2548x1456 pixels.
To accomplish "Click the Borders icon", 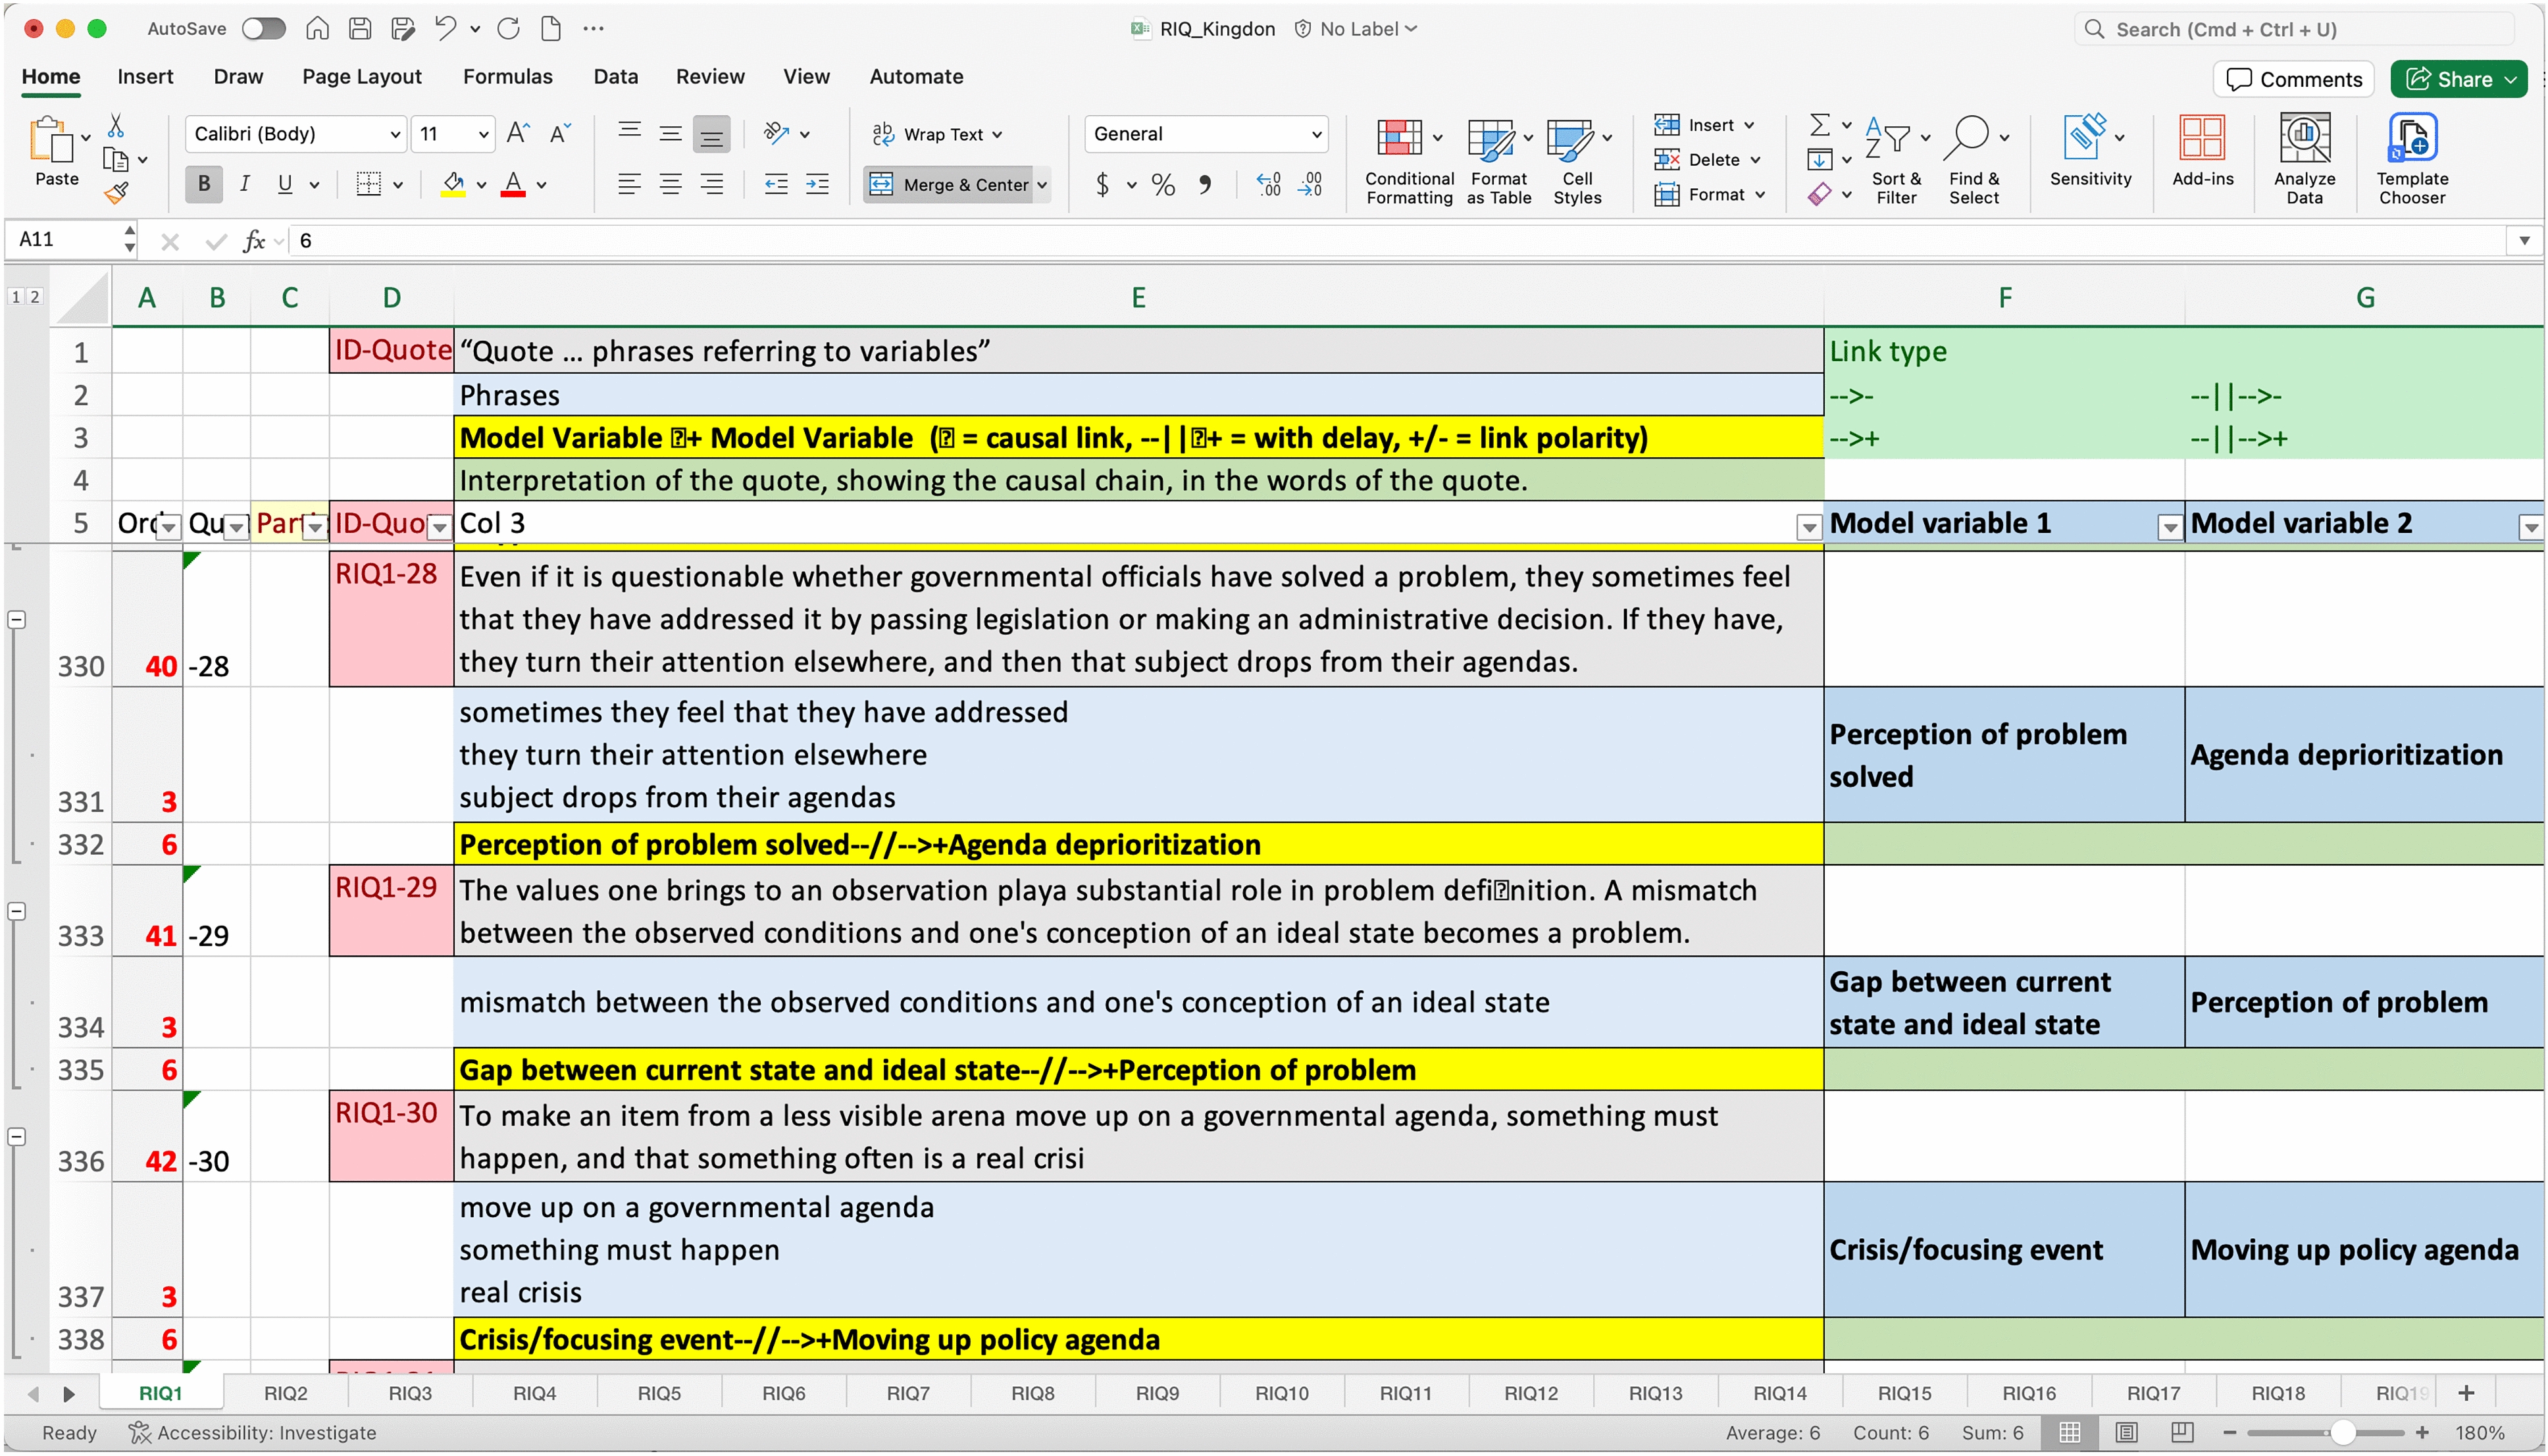I will pos(369,184).
